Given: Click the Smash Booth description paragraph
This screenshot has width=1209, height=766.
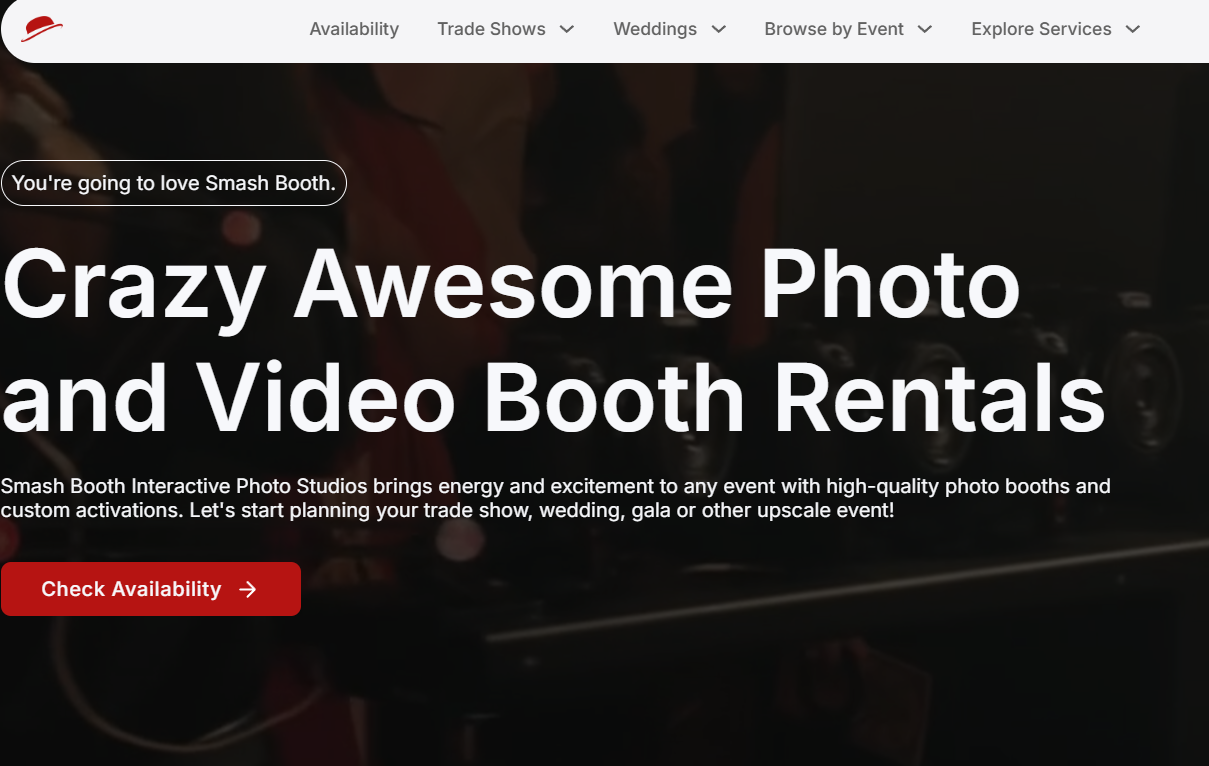Looking at the screenshot, I should point(555,498).
